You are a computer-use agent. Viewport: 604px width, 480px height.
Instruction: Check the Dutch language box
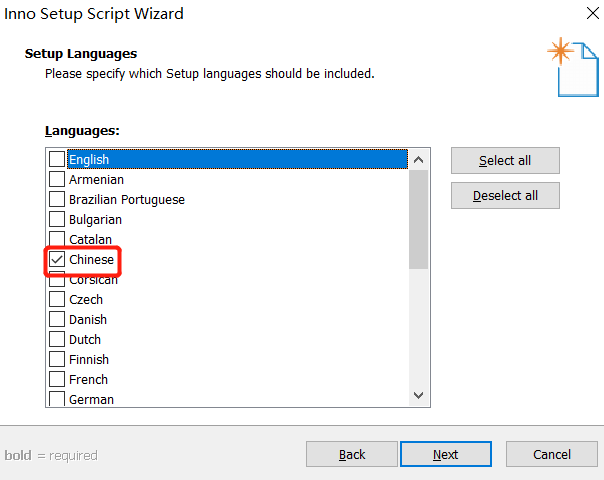tap(58, 339)
